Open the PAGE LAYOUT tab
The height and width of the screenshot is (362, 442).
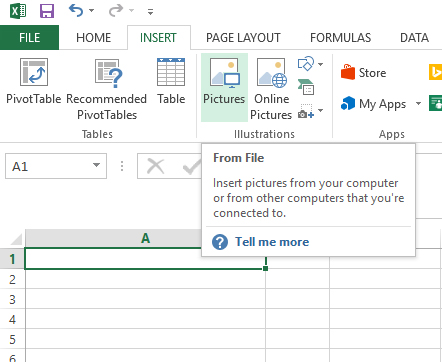[x=243, y=38]
